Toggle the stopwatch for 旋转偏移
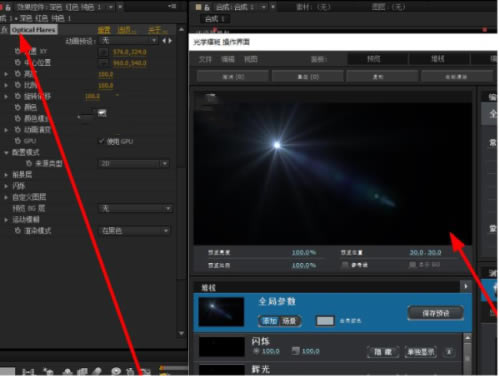The height and width of the screenshot is (378, 500). tap(18, 96)
